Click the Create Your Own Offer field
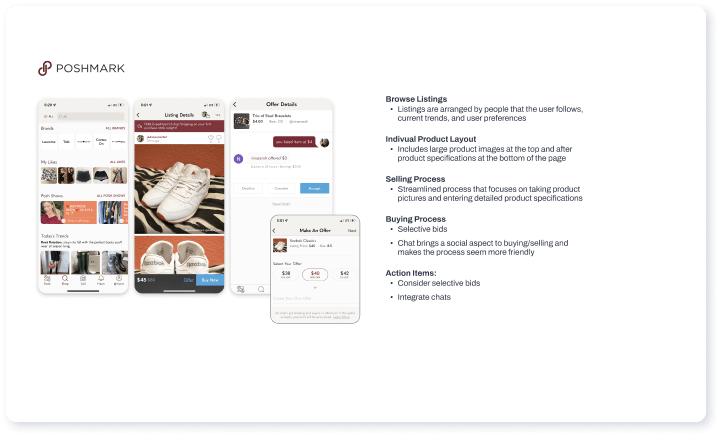Image resolution: width=720 pixels, height=436 pixels. click(315, 298)
